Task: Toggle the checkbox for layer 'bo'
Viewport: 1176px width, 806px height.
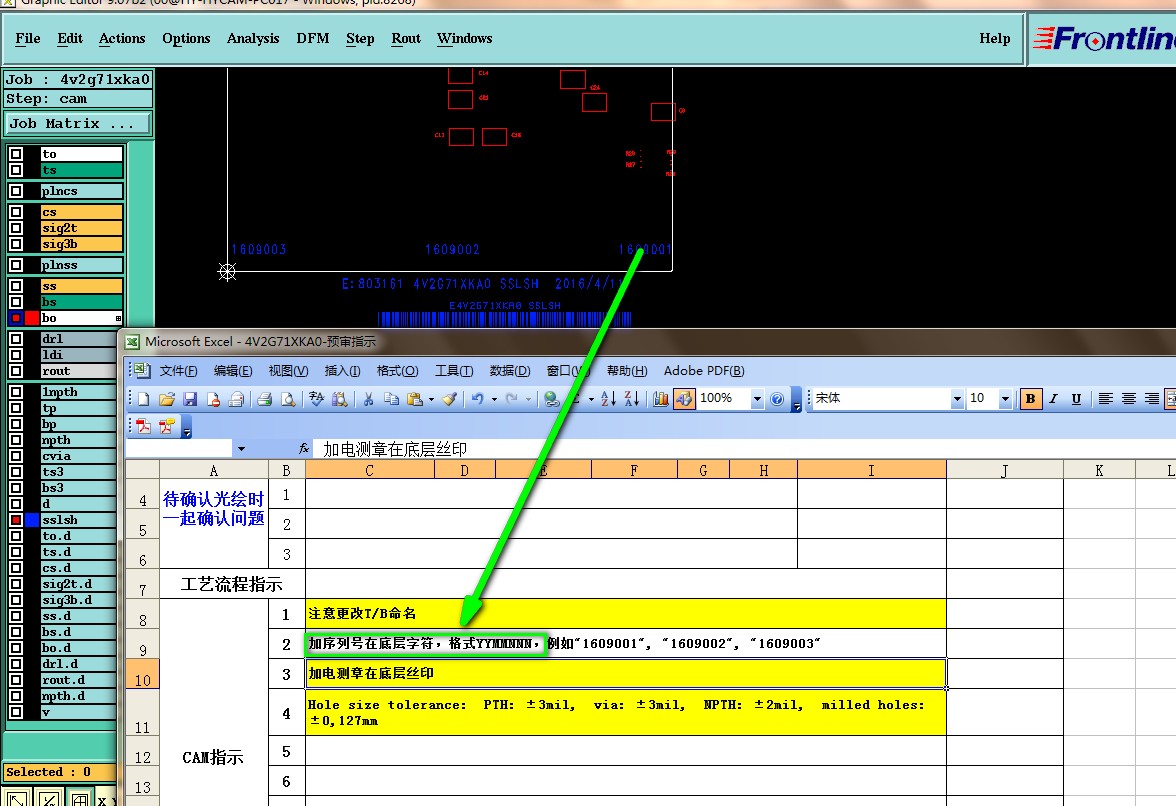Action: pyautogui.click(x=16, y=318)
